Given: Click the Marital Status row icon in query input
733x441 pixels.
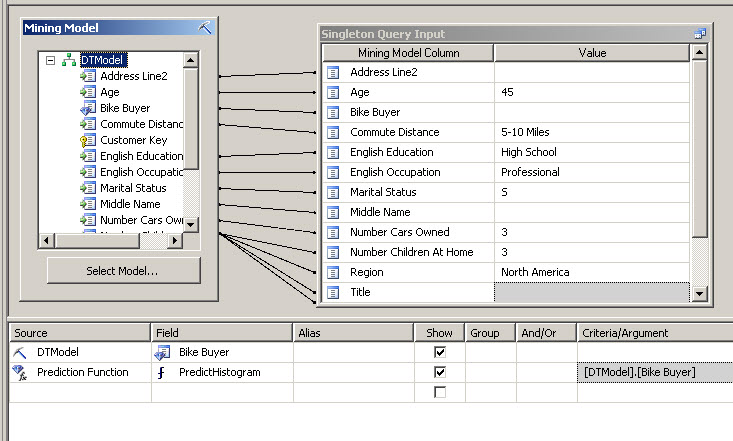Looking at the screenshot, I should 333,193.
